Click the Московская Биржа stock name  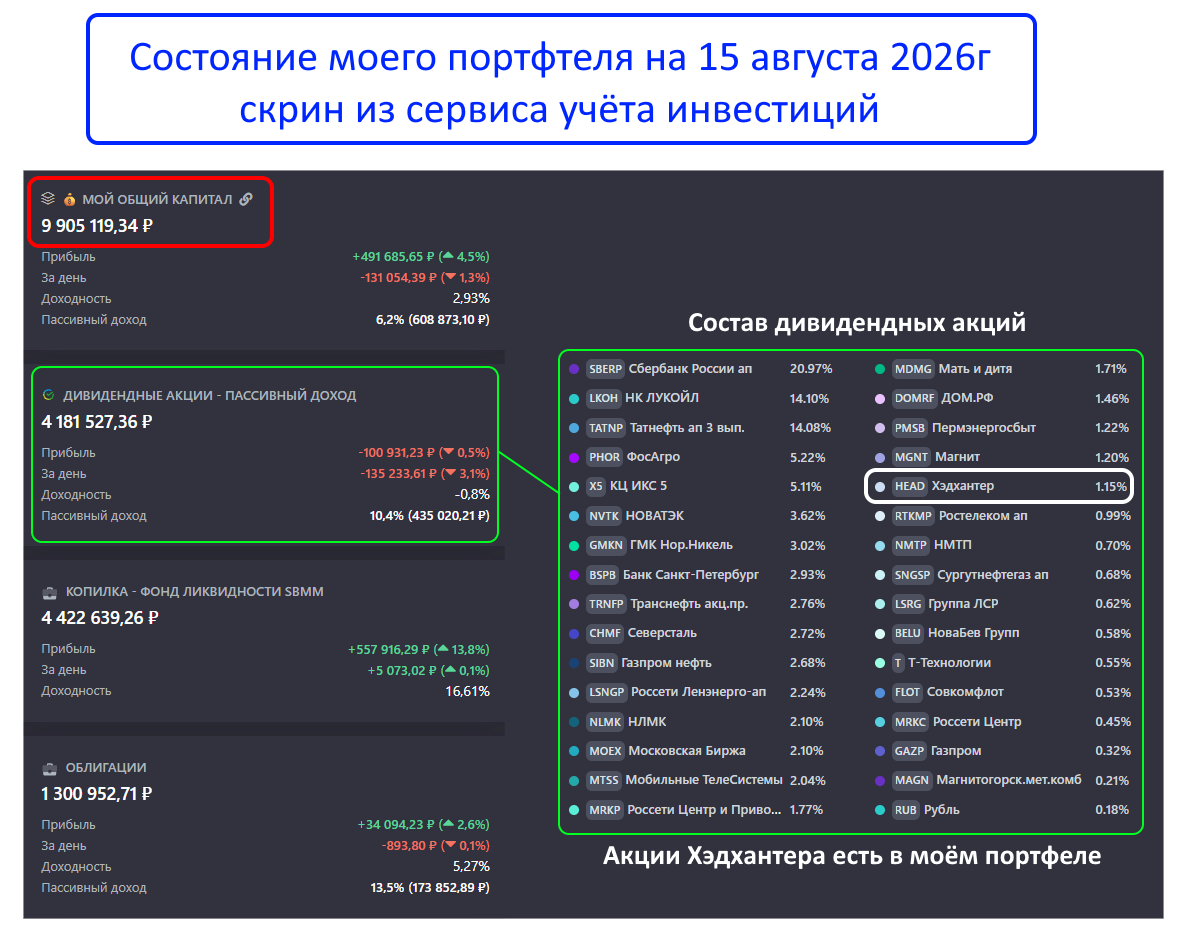tap(687, 751)
